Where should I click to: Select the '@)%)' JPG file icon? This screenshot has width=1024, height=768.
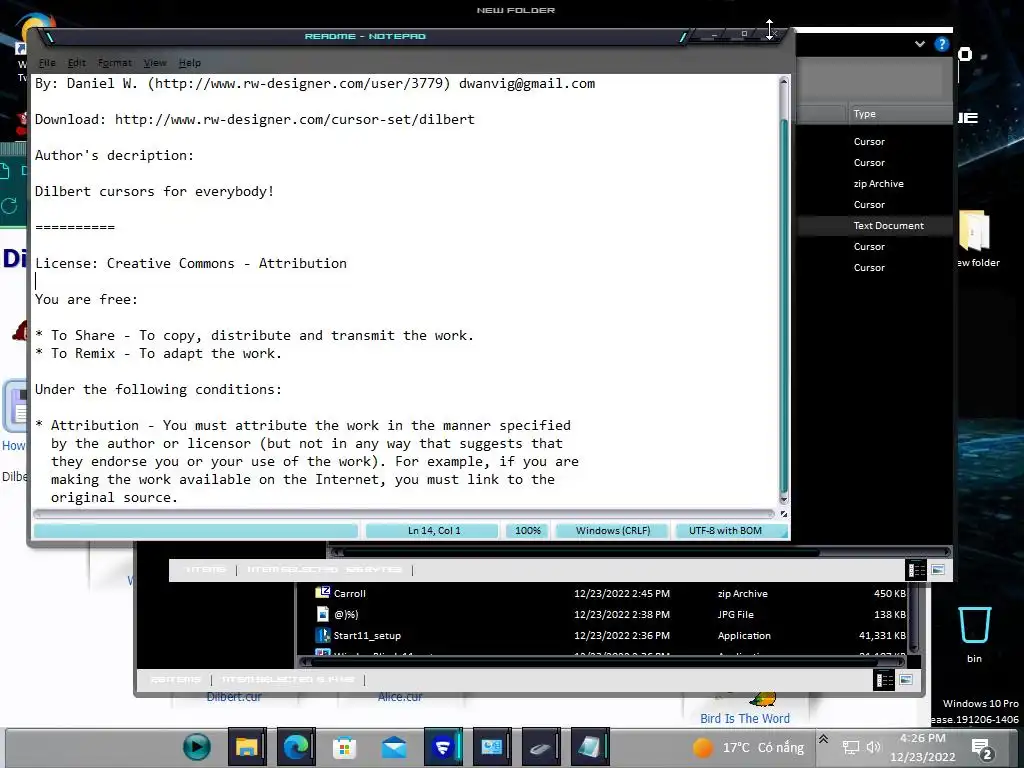(323, 614)
